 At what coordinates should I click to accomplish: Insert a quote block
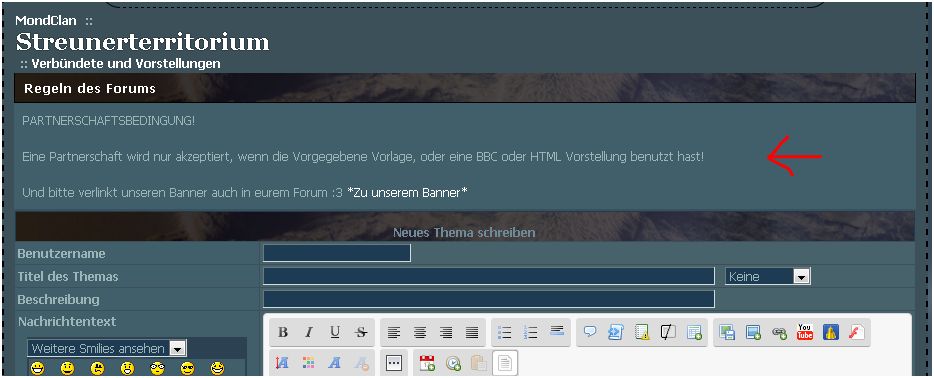coord(590,333)
